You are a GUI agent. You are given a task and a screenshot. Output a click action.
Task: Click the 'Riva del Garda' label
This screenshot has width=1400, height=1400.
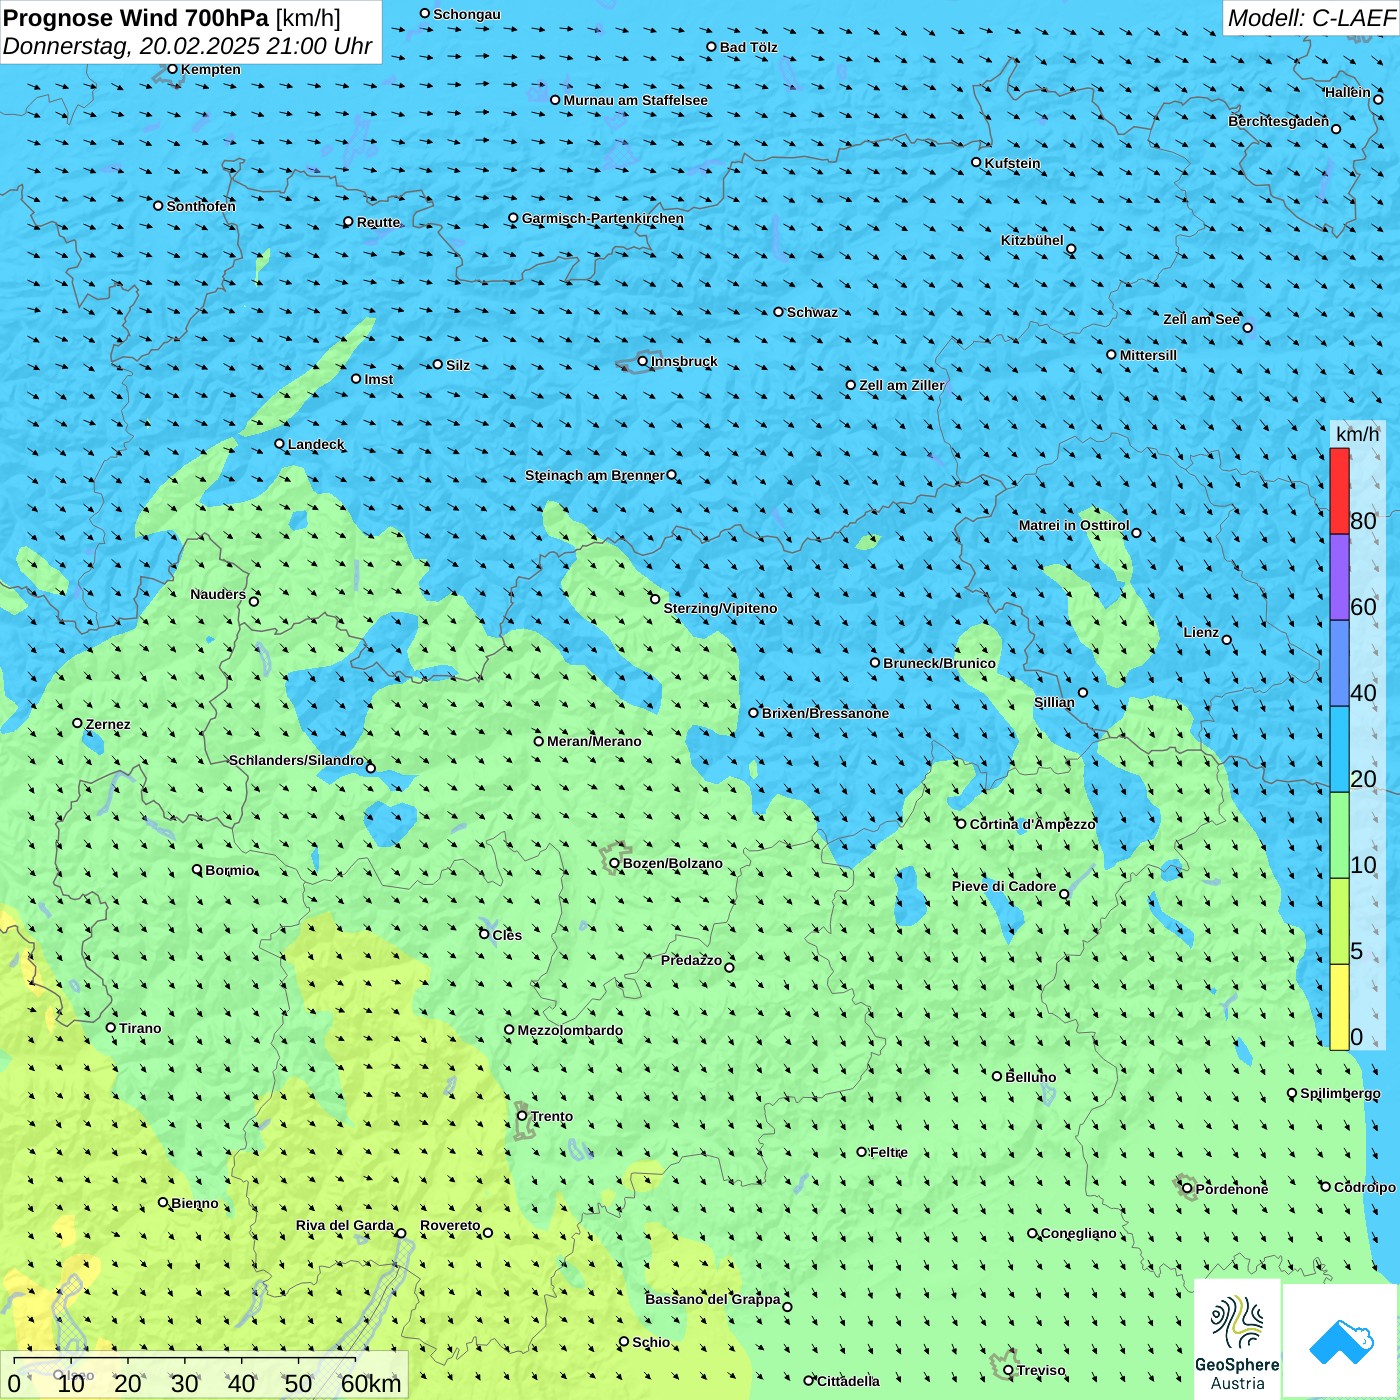345,1225
